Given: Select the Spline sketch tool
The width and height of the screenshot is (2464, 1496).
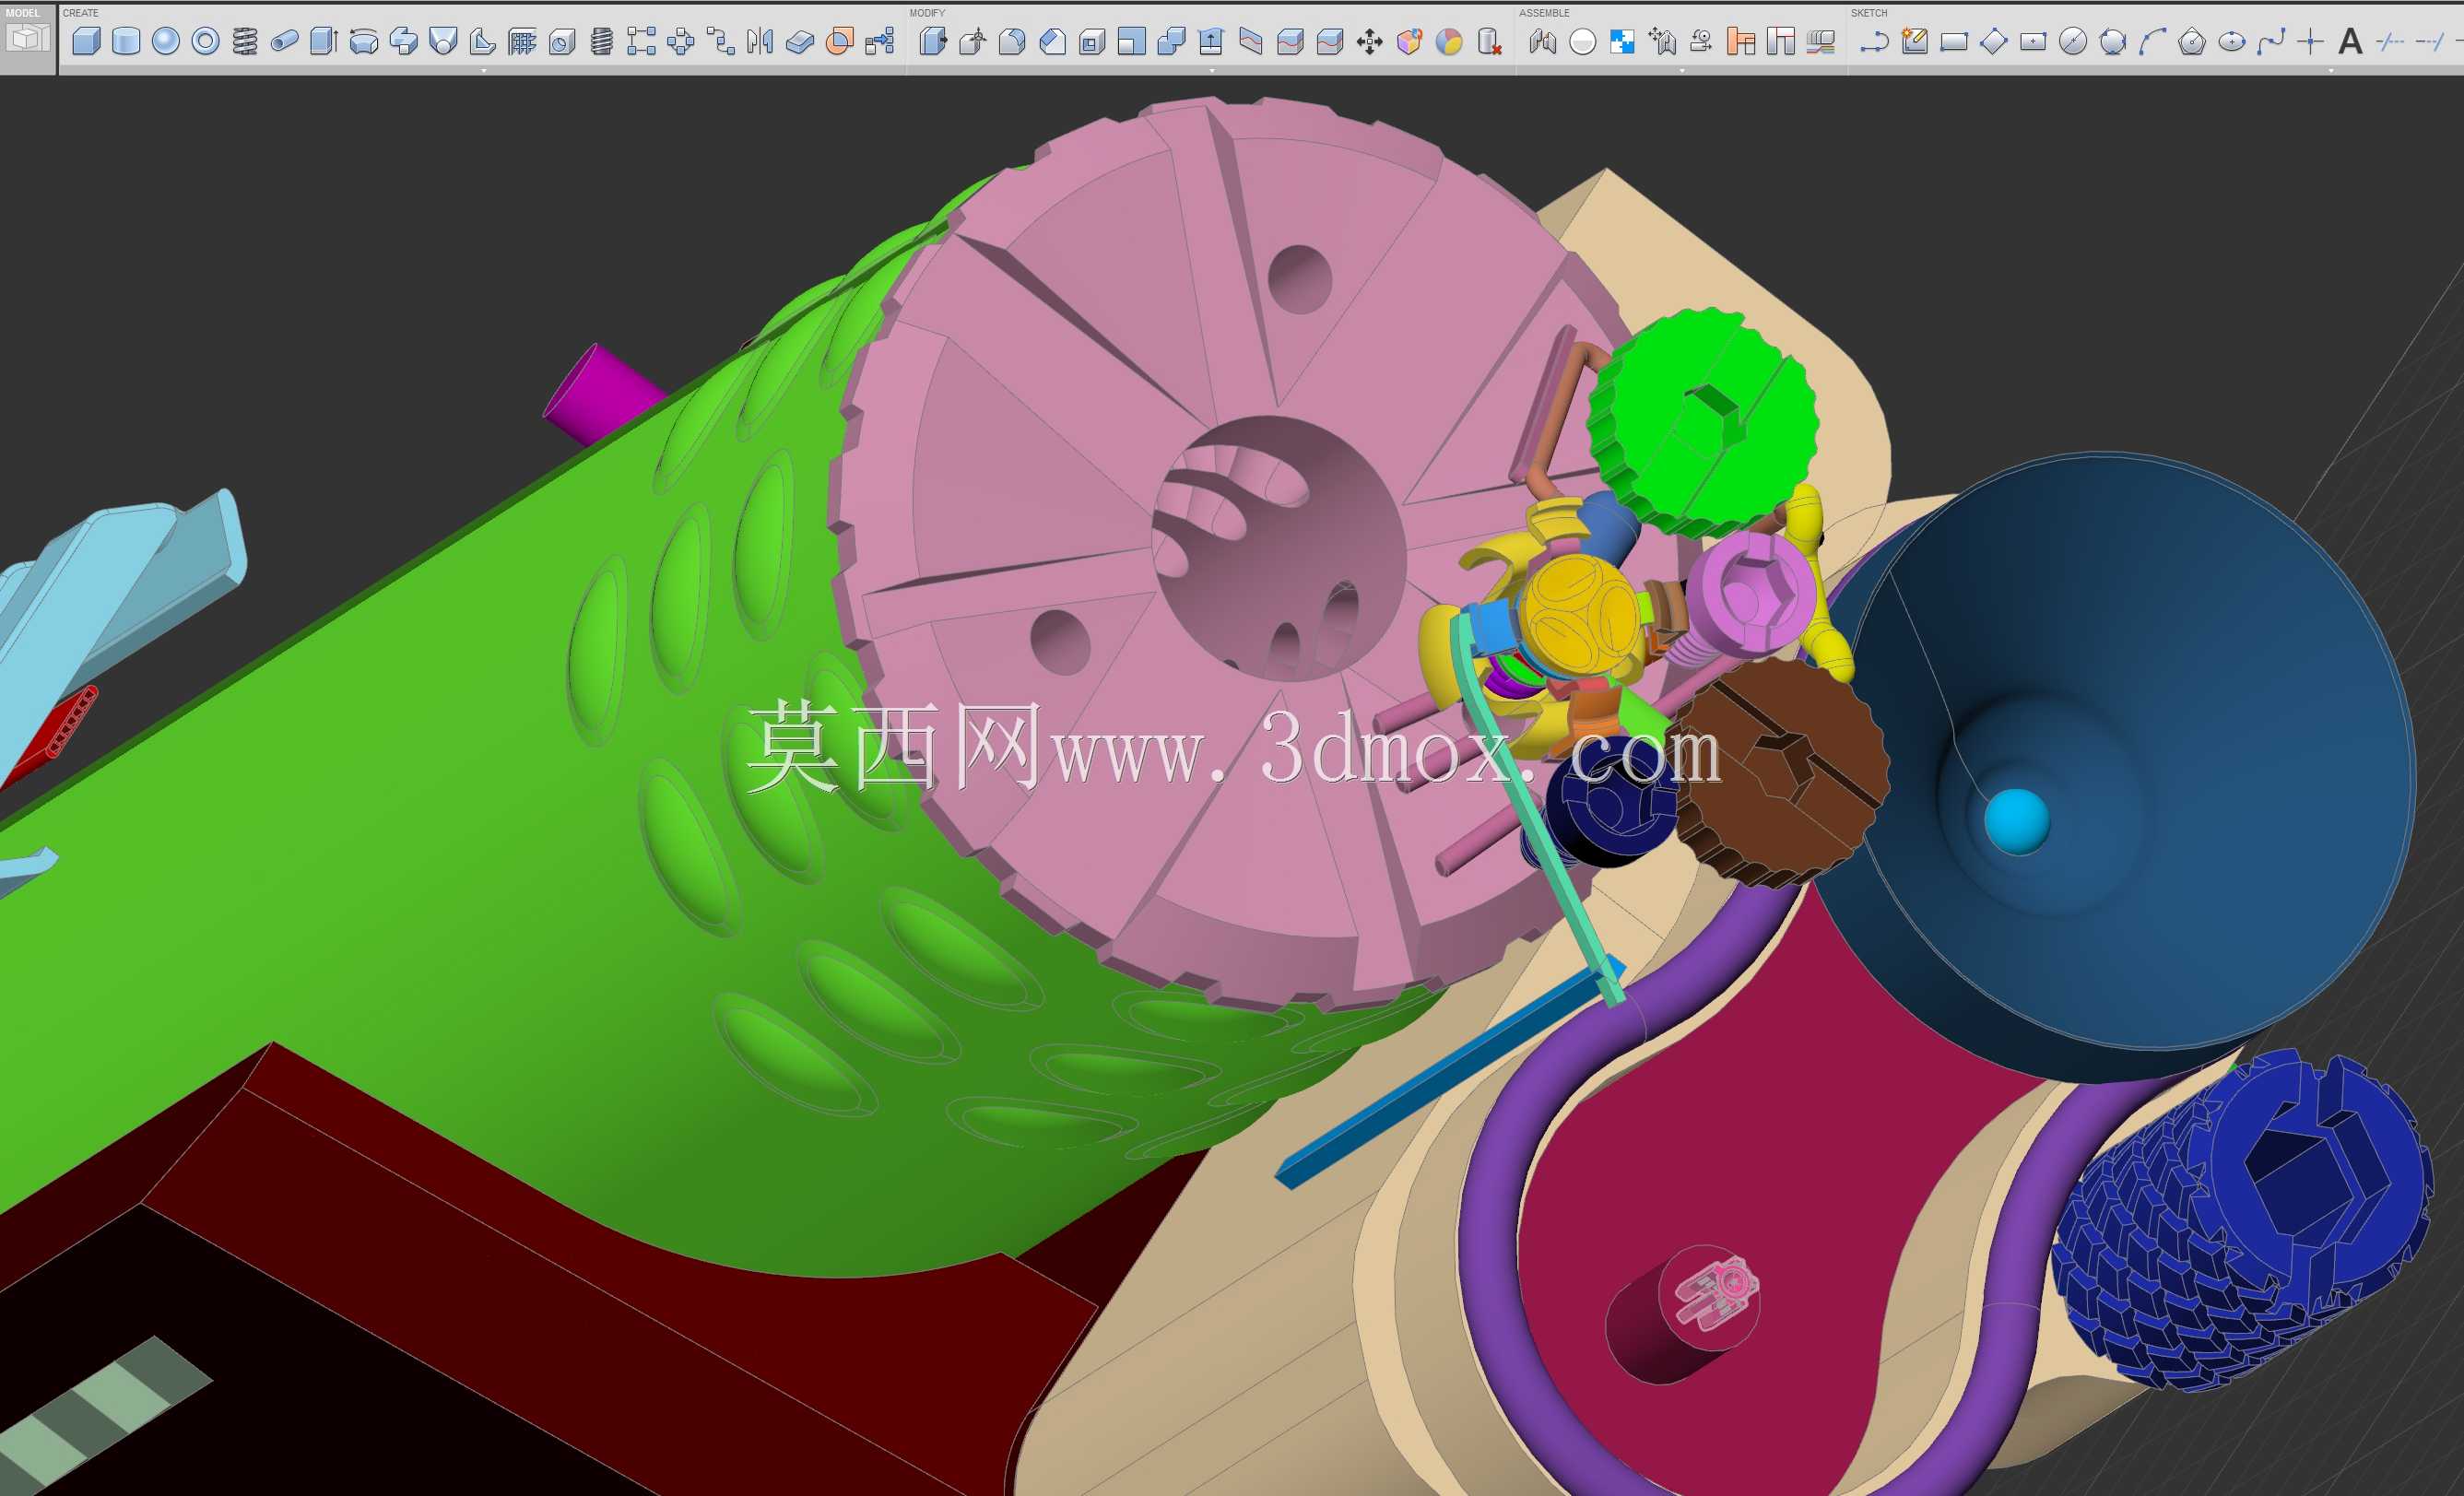Looking at the screenshot, I should (x=2271, y=41).
